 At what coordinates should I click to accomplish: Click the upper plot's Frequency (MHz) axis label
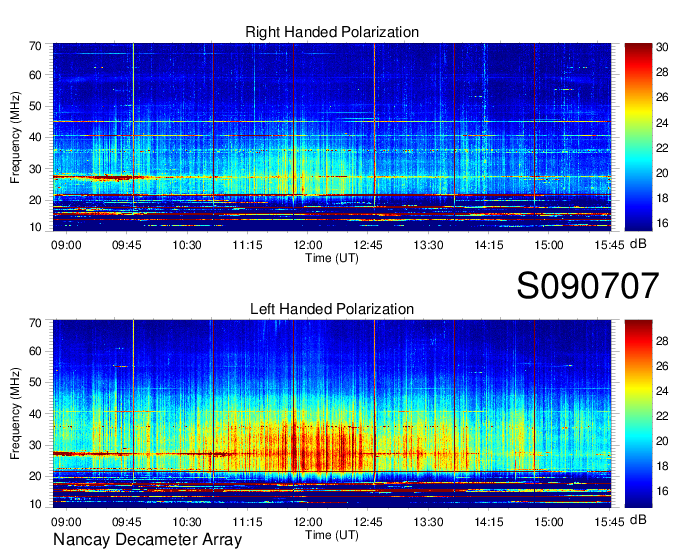click(15, 137)
